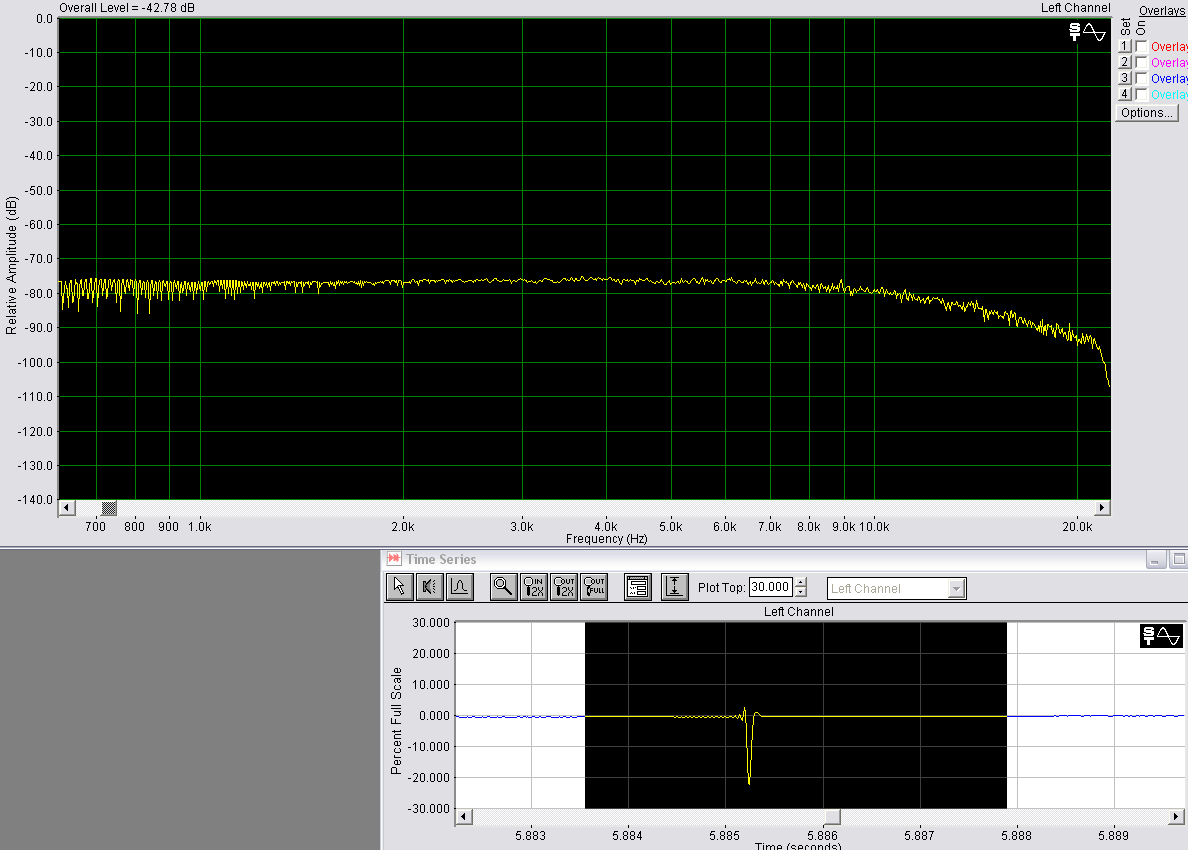Open the plot properties window icon
This screenshot has width=1188, height=850.
(x=638, y=587)
